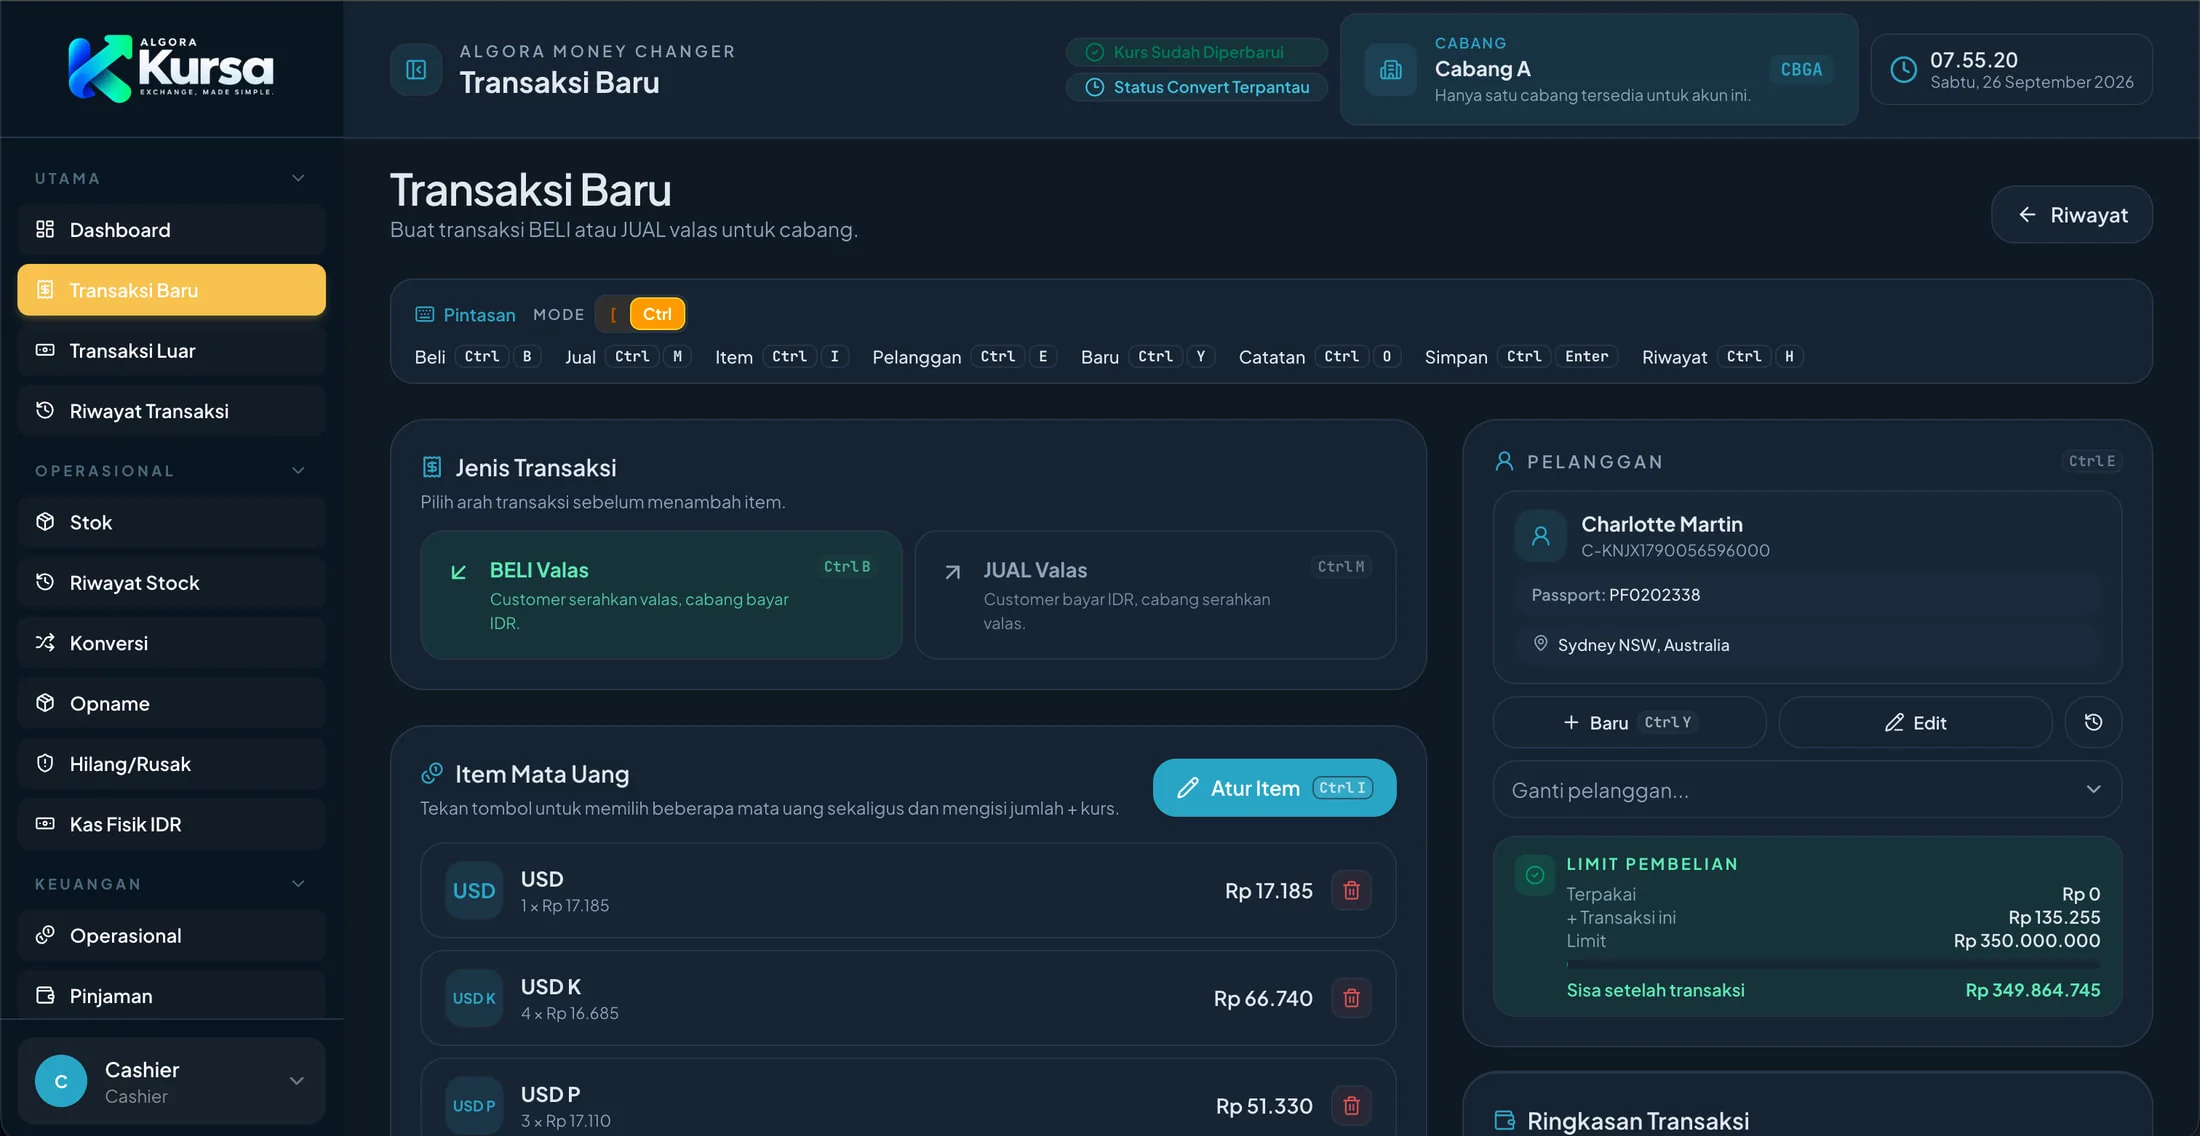The width and height of the screenshot is (2200, 1136).
Task: Toggle shortcut mode to Ctrl
Action: tap(657, 314)
